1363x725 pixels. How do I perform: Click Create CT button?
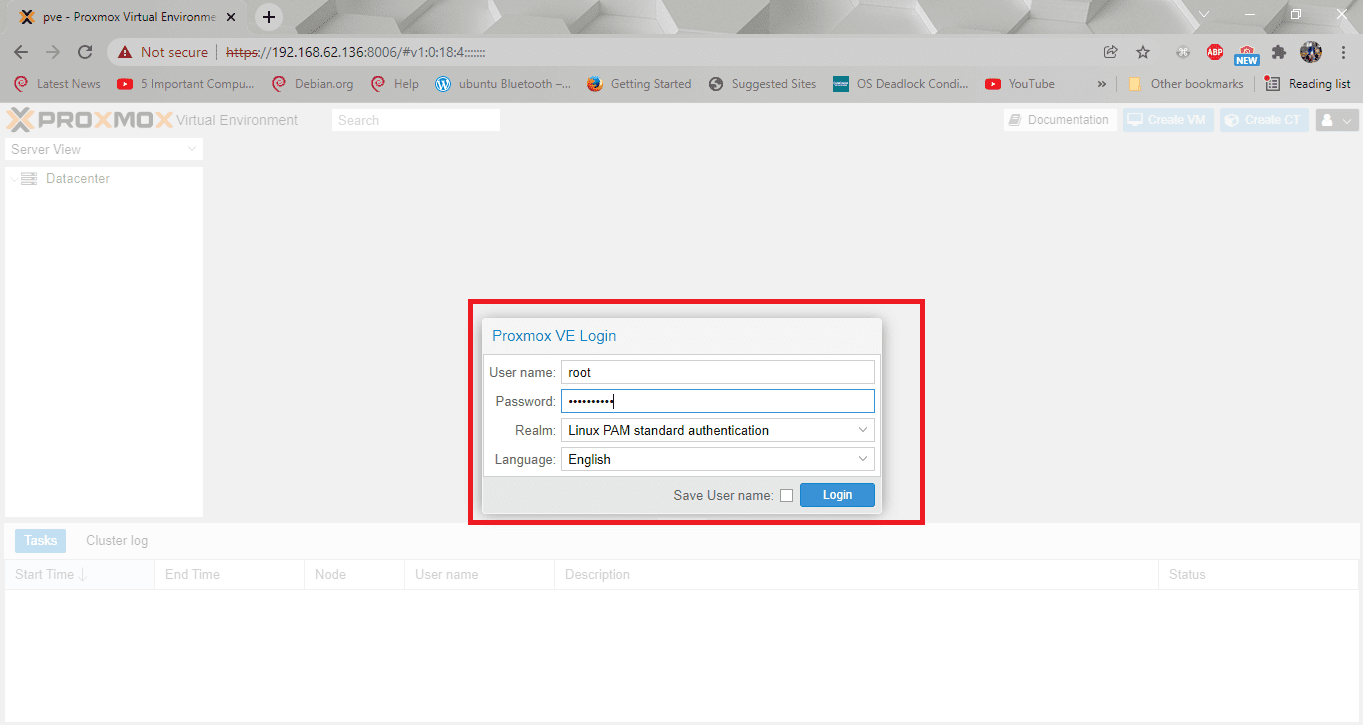[x=1264, y=120]
